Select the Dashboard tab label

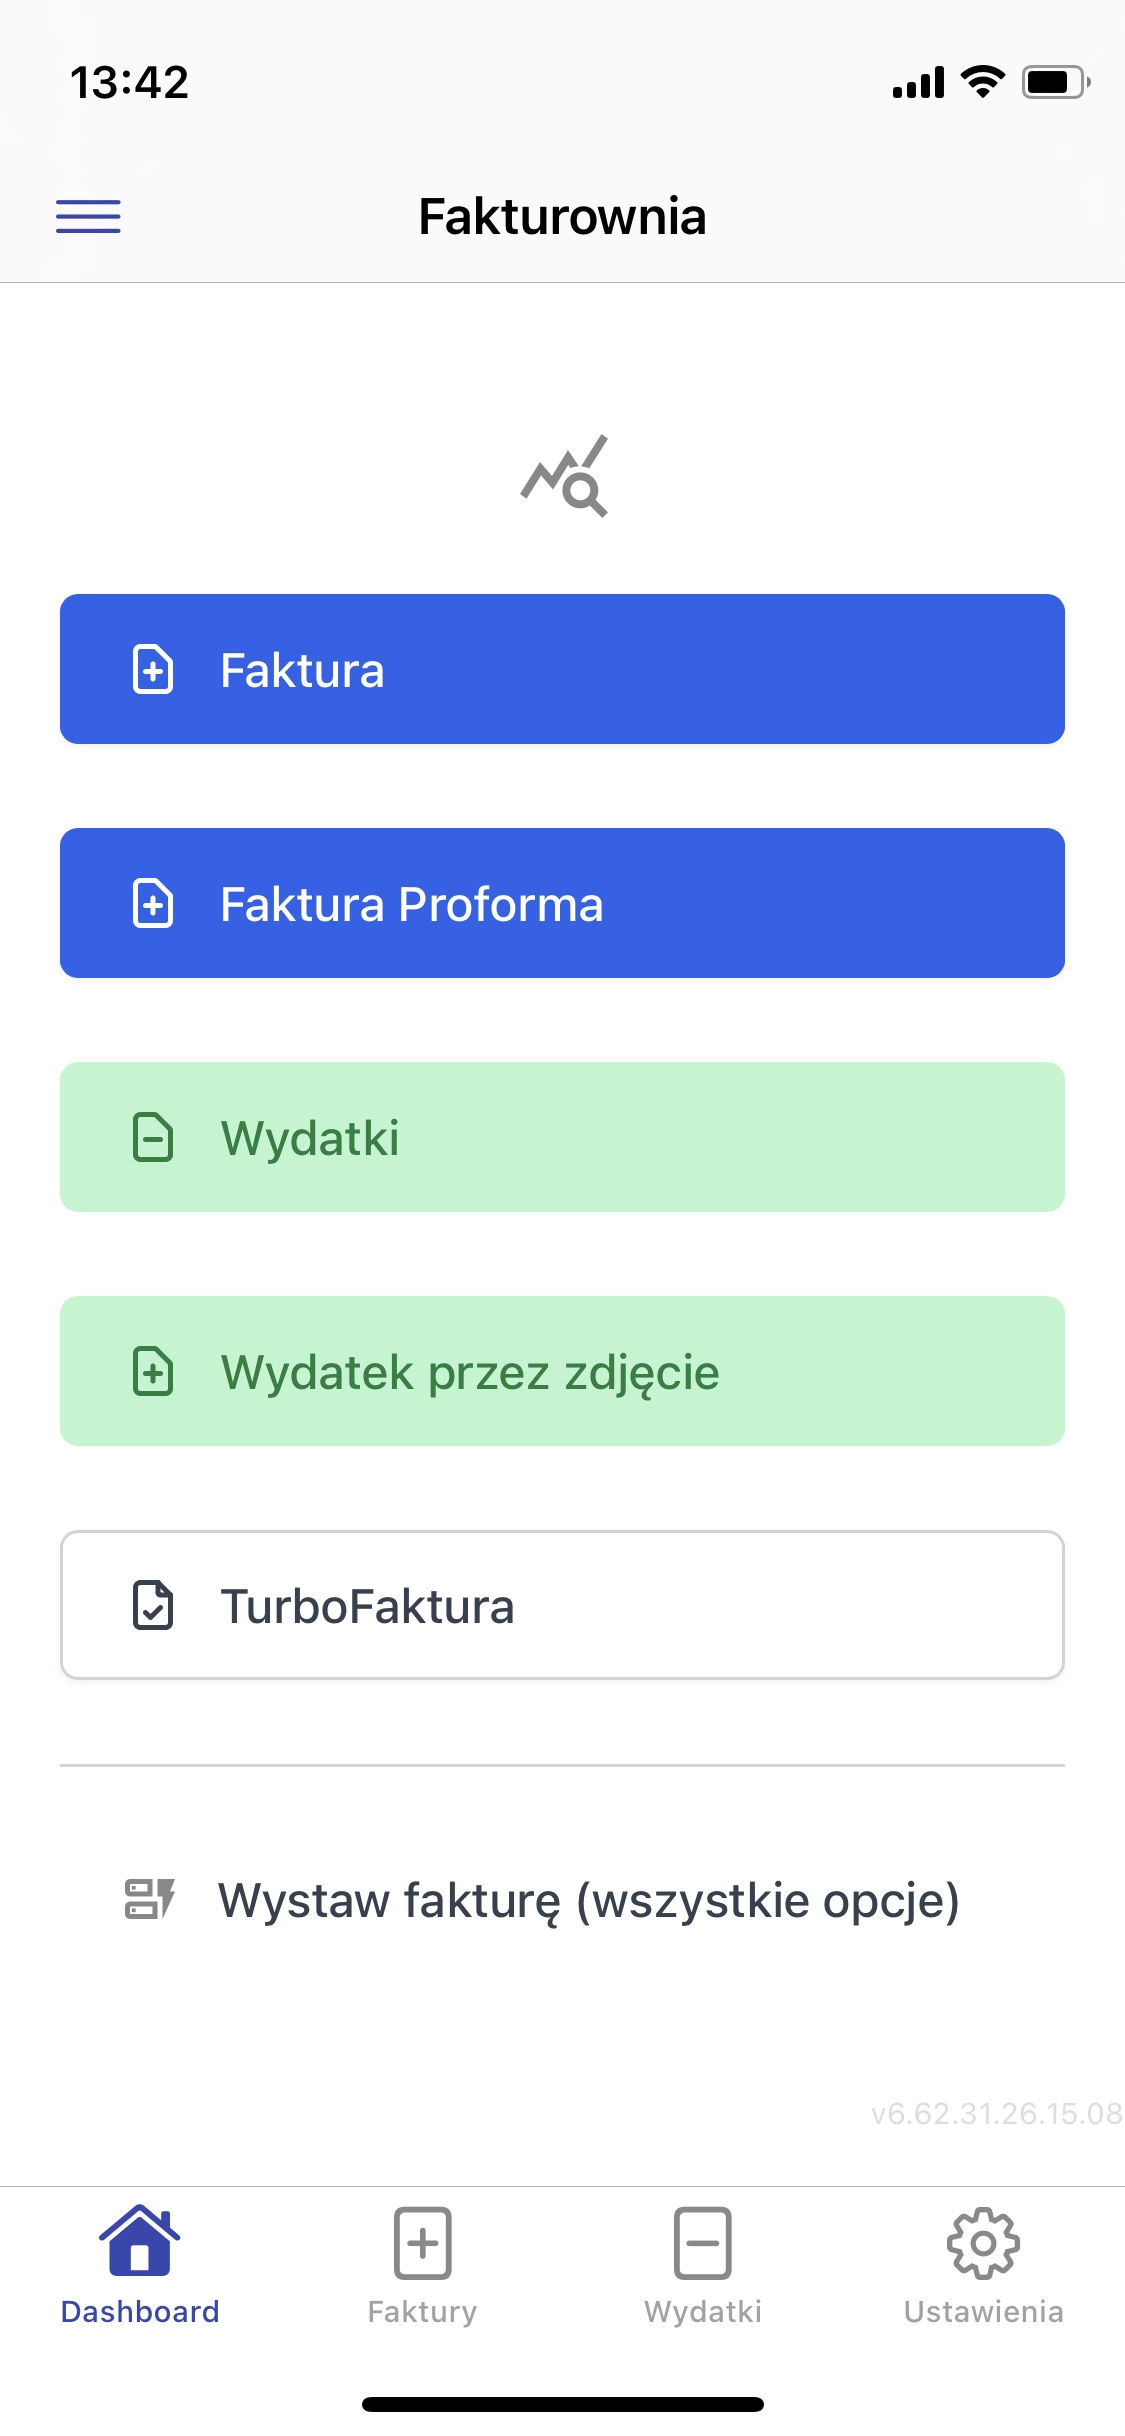point(140,2311)
